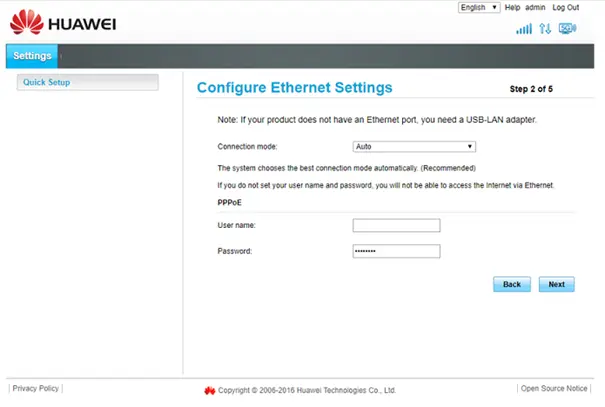The height and width of the screenshot is (407, 605).
Task: Click Log Out
Action: [566, 7]
